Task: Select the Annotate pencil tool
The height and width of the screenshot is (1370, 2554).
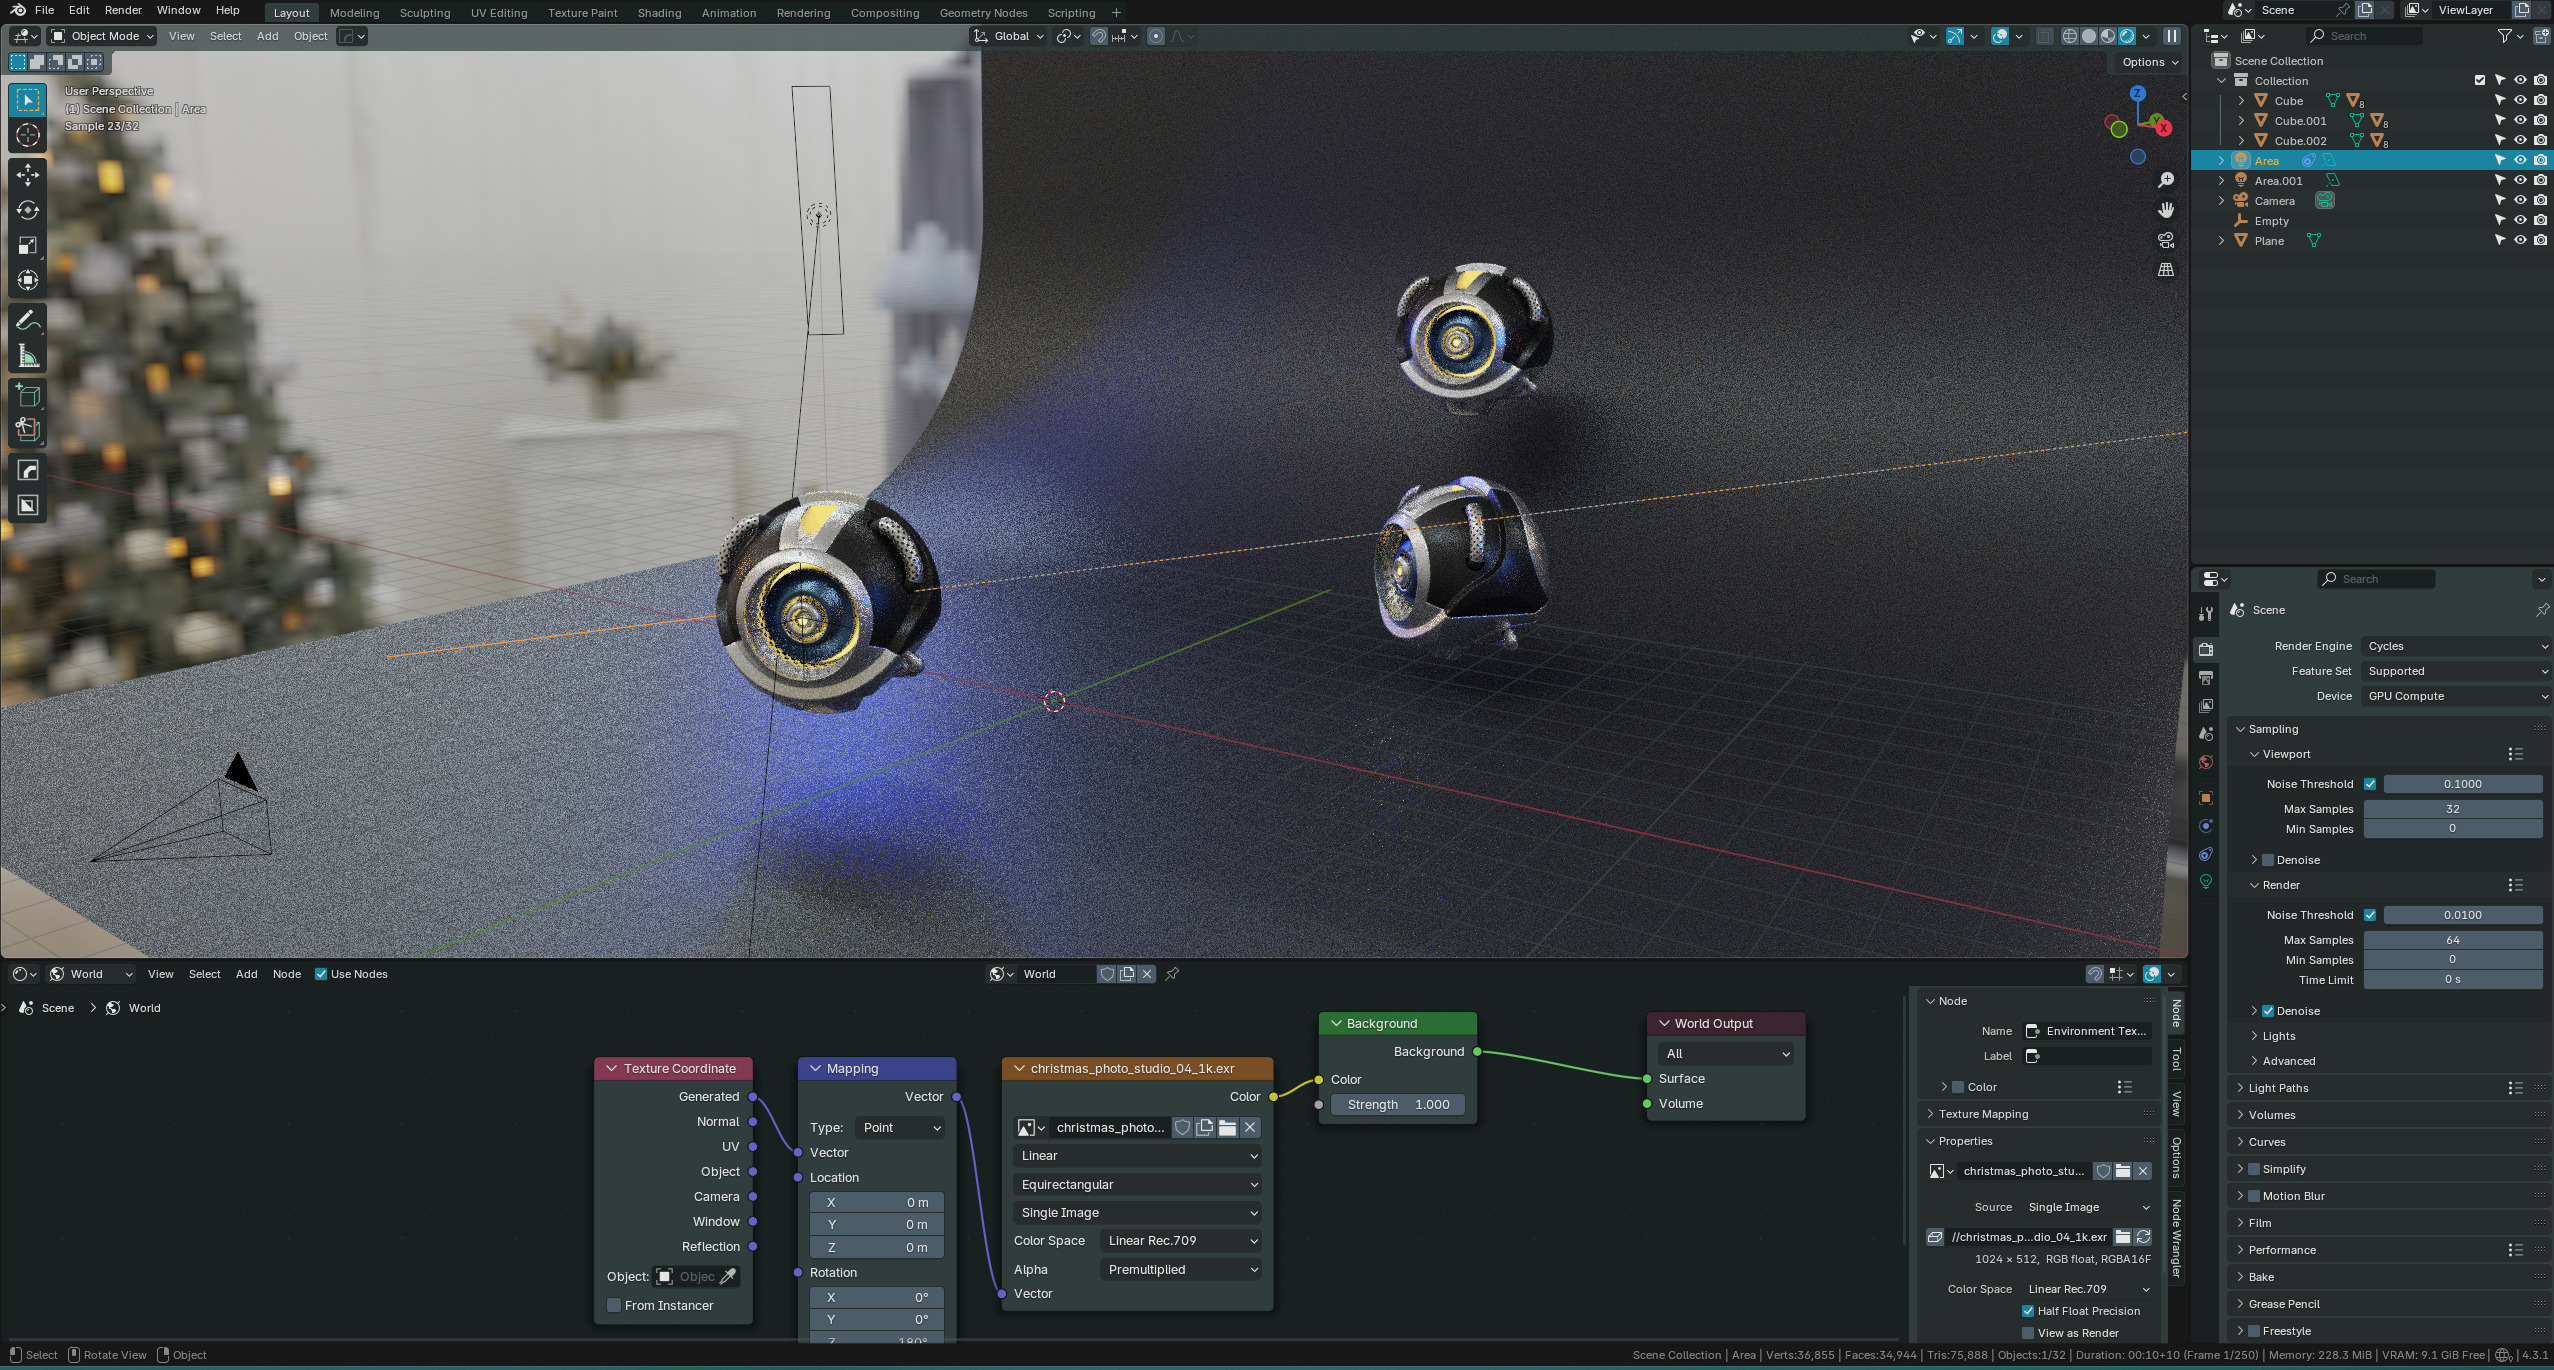Action: click(28, 321)
